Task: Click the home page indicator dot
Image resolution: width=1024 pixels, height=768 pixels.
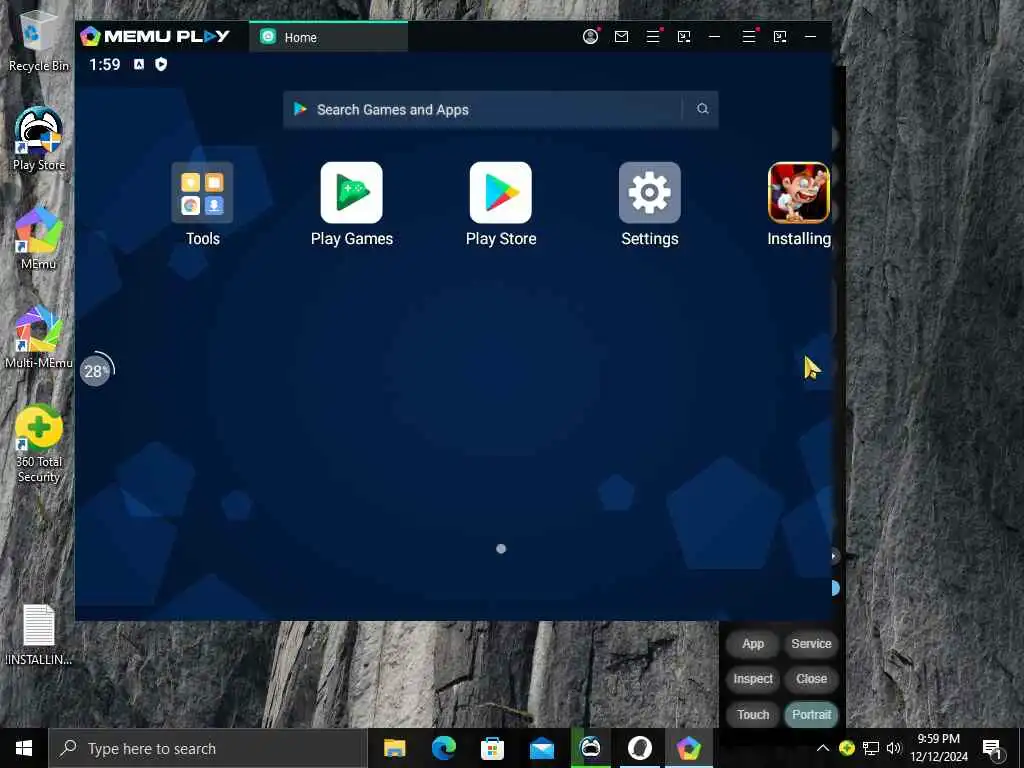Action: [501, 549]
